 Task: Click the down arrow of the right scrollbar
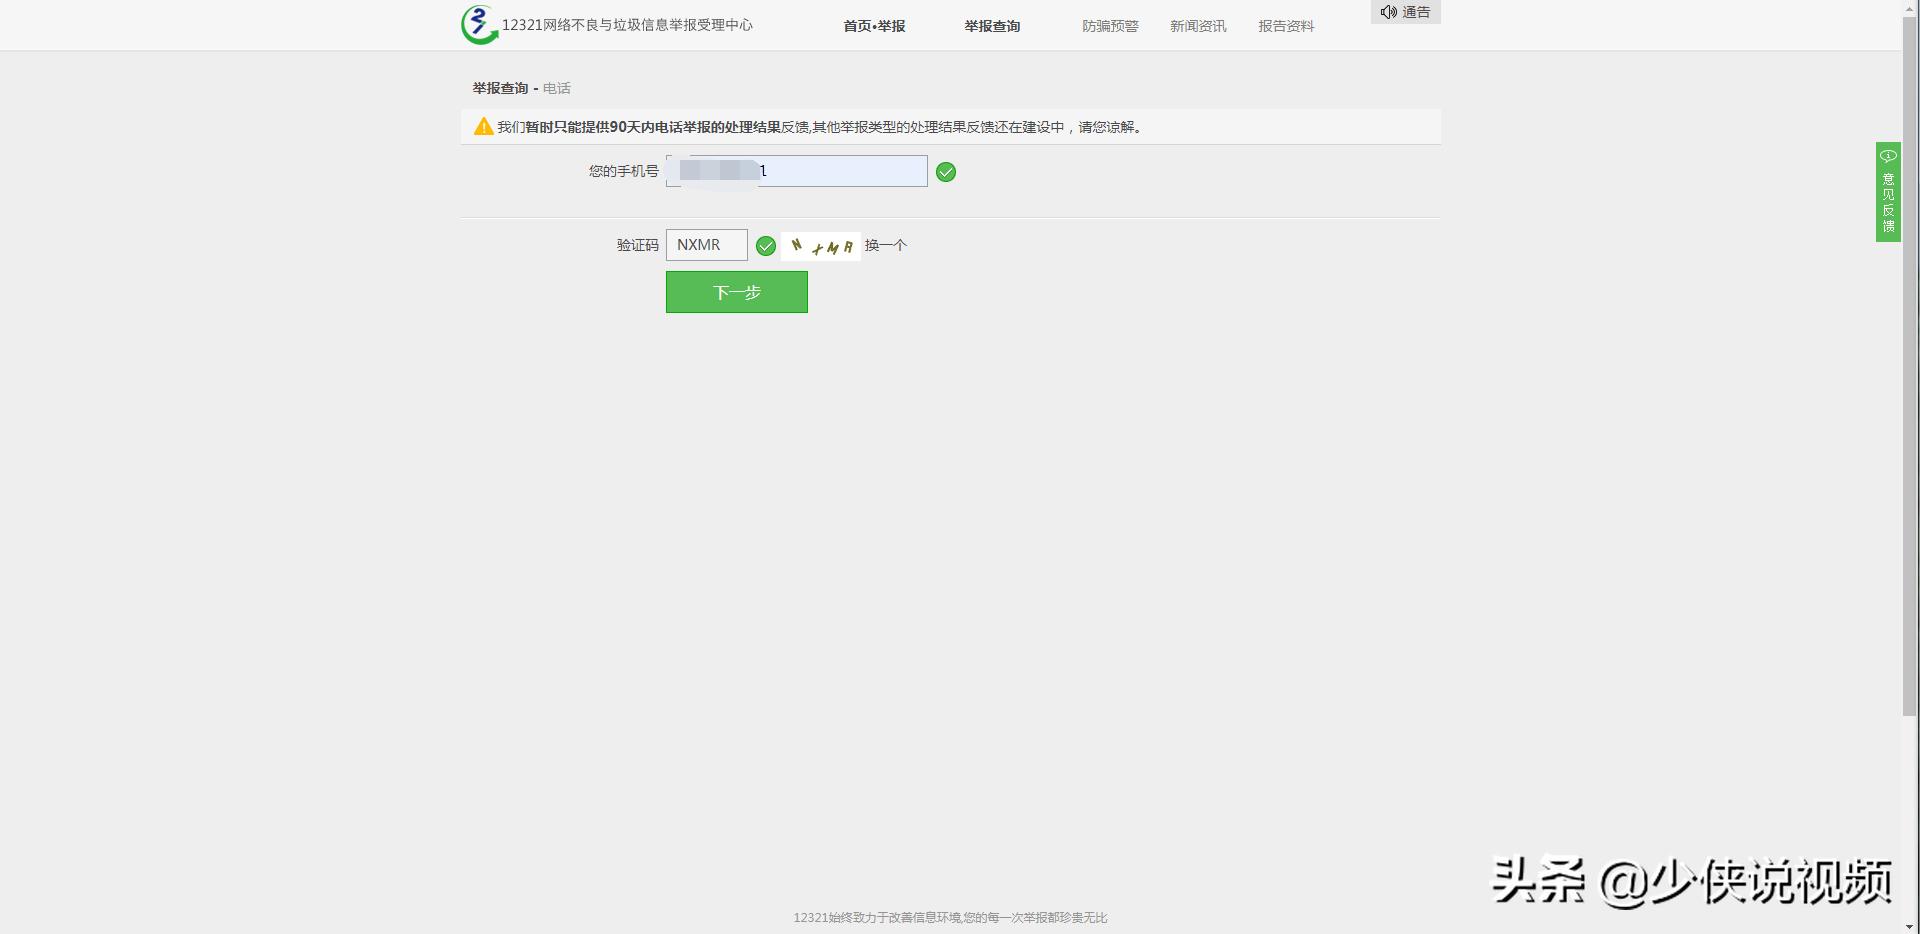[1911, 926]
